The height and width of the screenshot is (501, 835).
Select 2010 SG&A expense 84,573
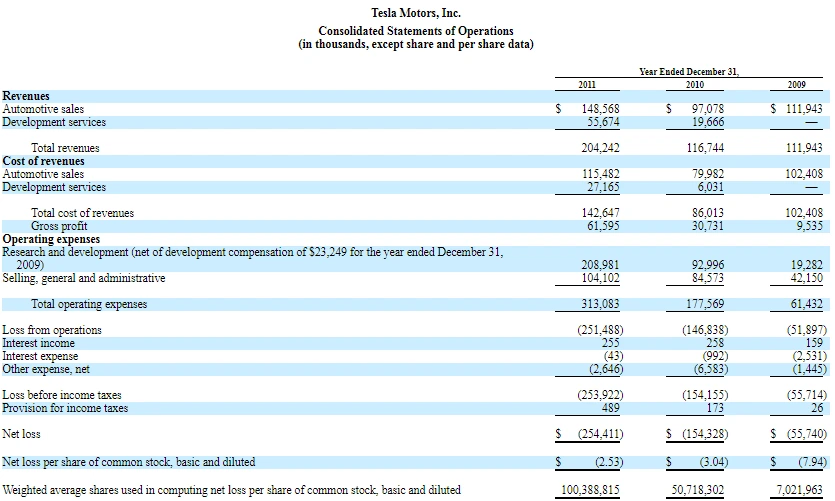coord(708,278)
